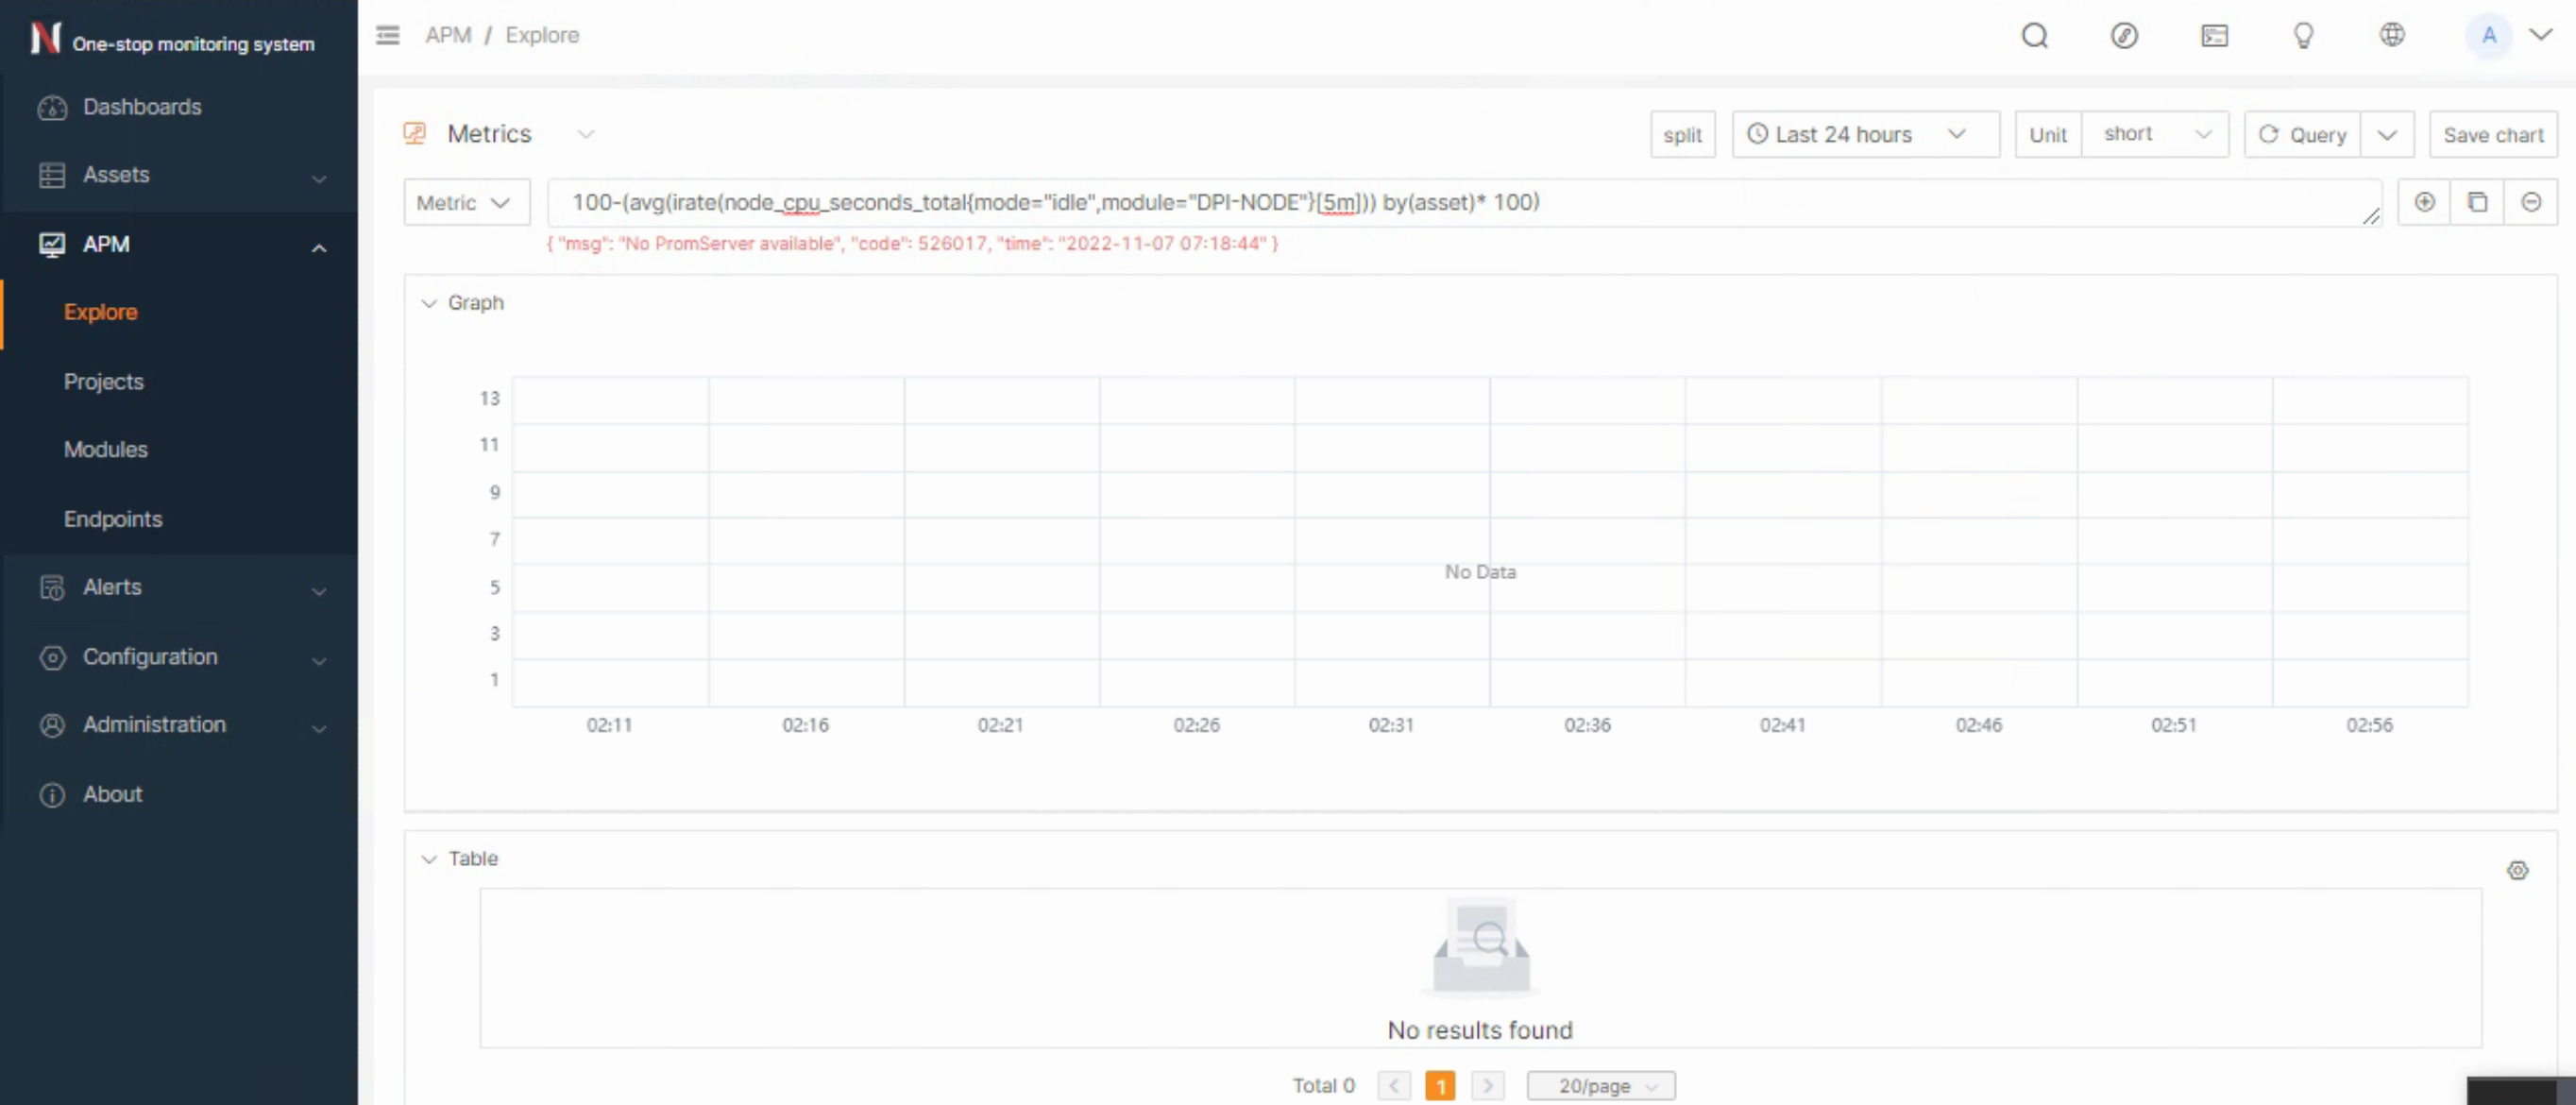This screenshot has width=2576, height=1105.
Task: Open the short unit dropdown
Action: click(2154, 134)
